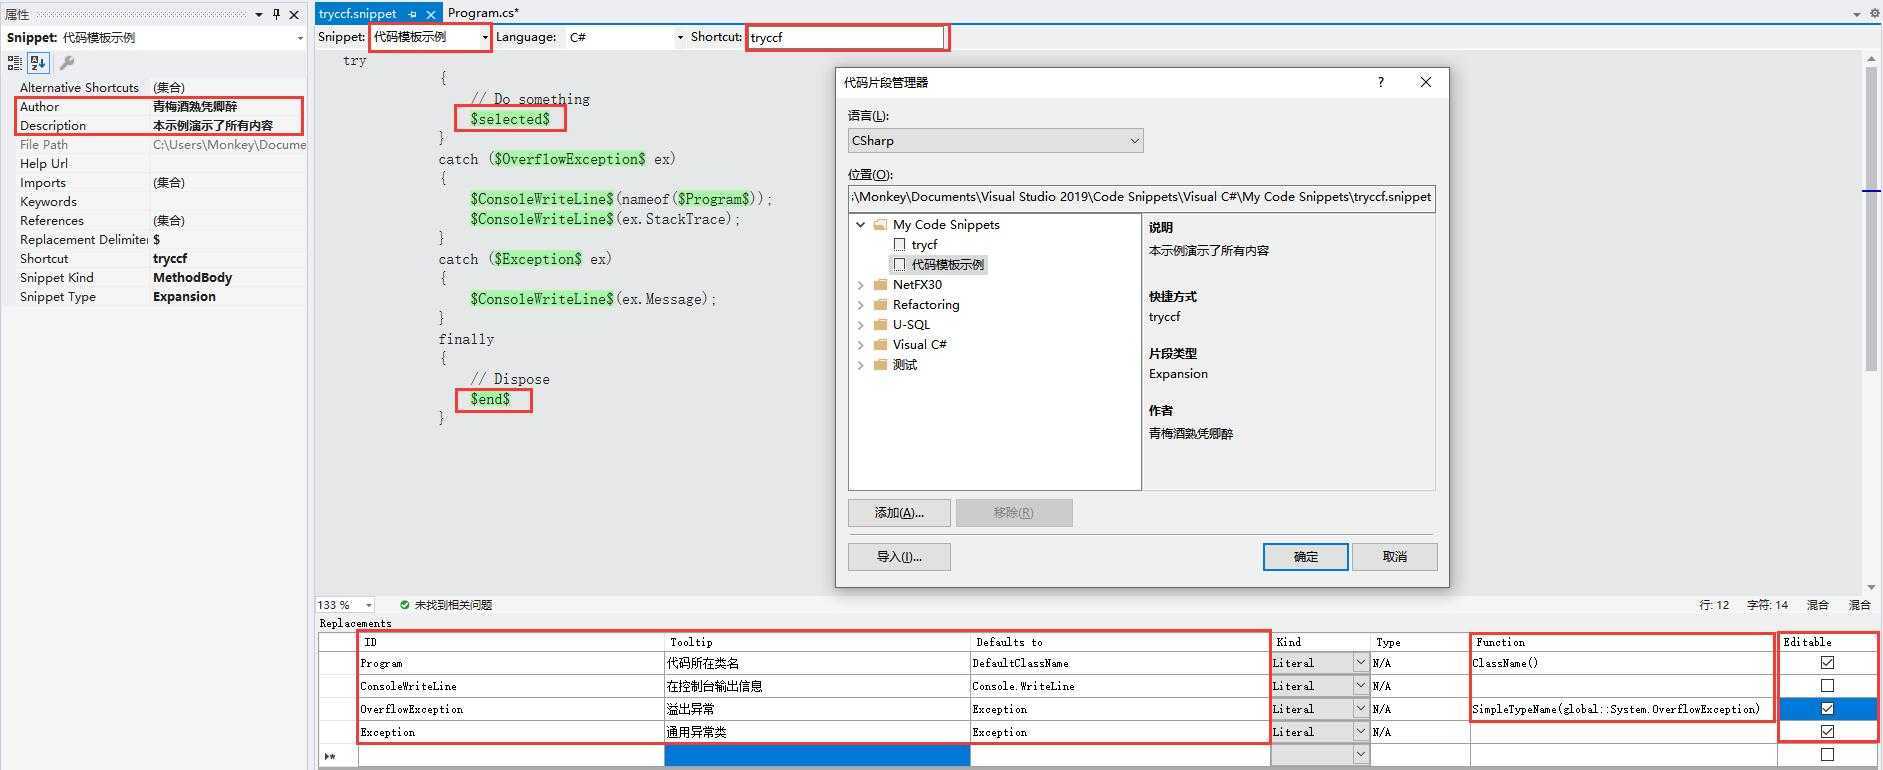
Task: Click scroll-down arrow of editor scrollbar
Action: click(x=1871, y=587)
